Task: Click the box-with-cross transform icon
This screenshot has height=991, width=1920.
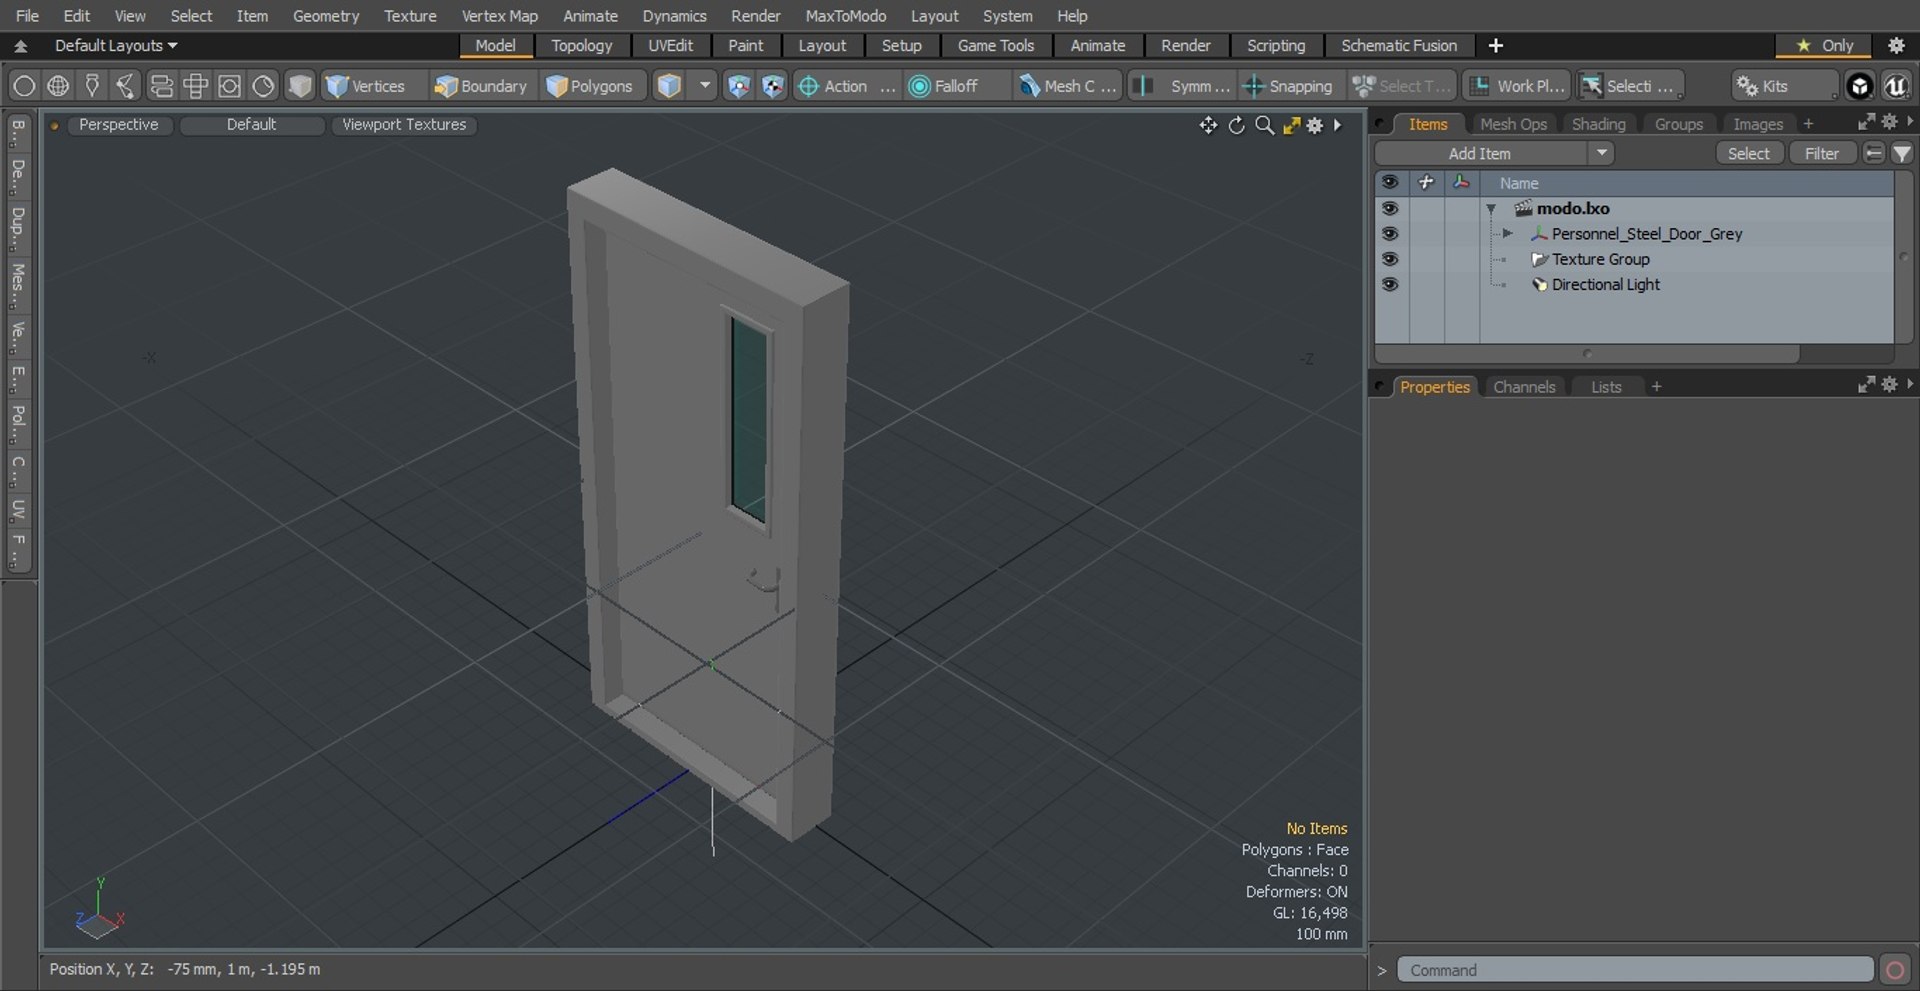Action: (x=195, y=86)
